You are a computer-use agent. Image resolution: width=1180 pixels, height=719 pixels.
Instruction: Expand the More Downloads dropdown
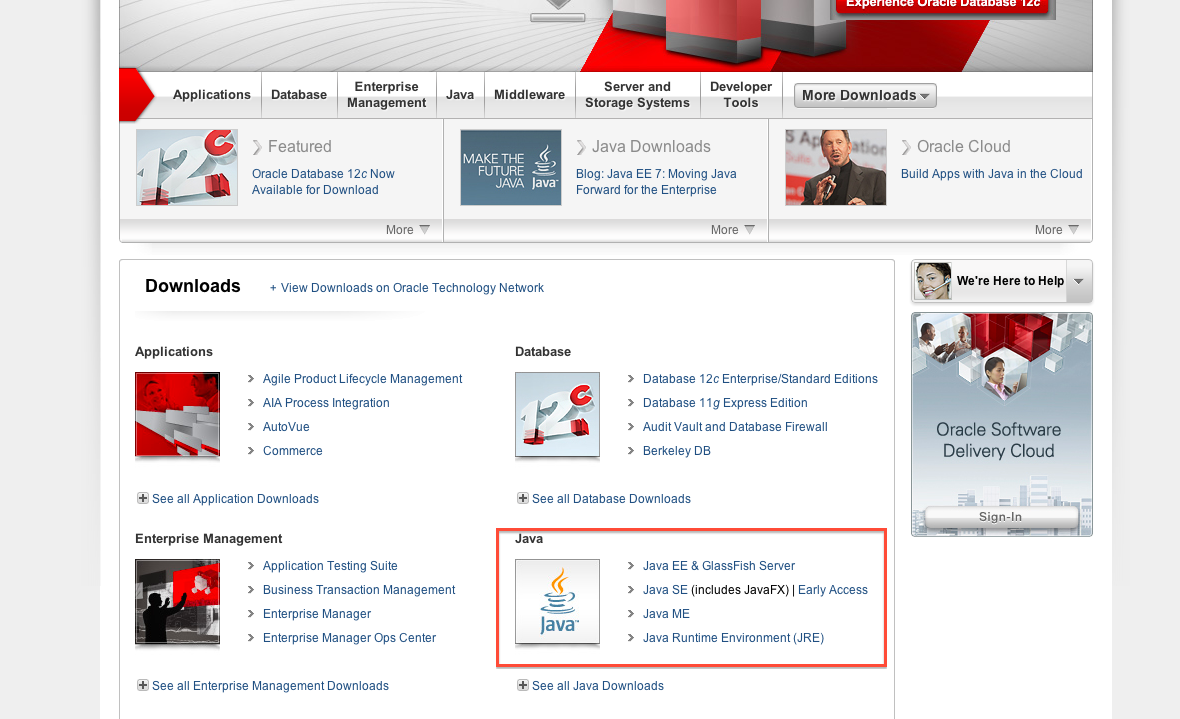[865, 96]
